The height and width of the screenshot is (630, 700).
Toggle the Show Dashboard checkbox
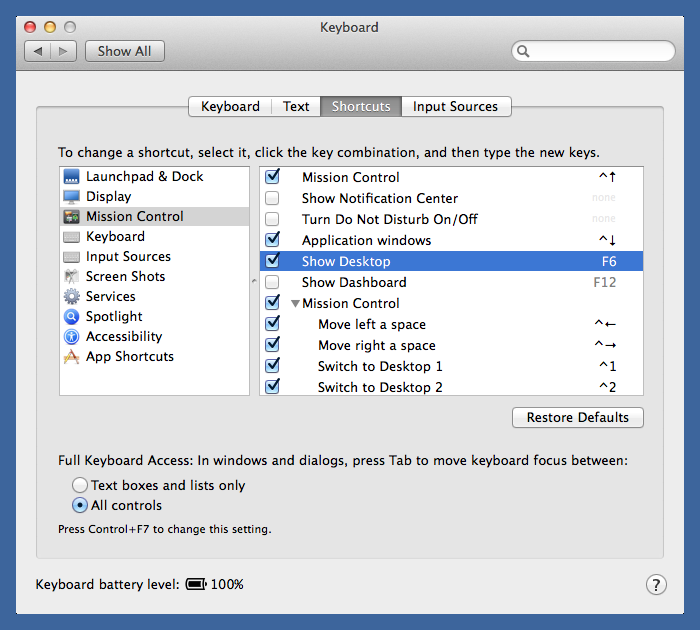point(272,283)
